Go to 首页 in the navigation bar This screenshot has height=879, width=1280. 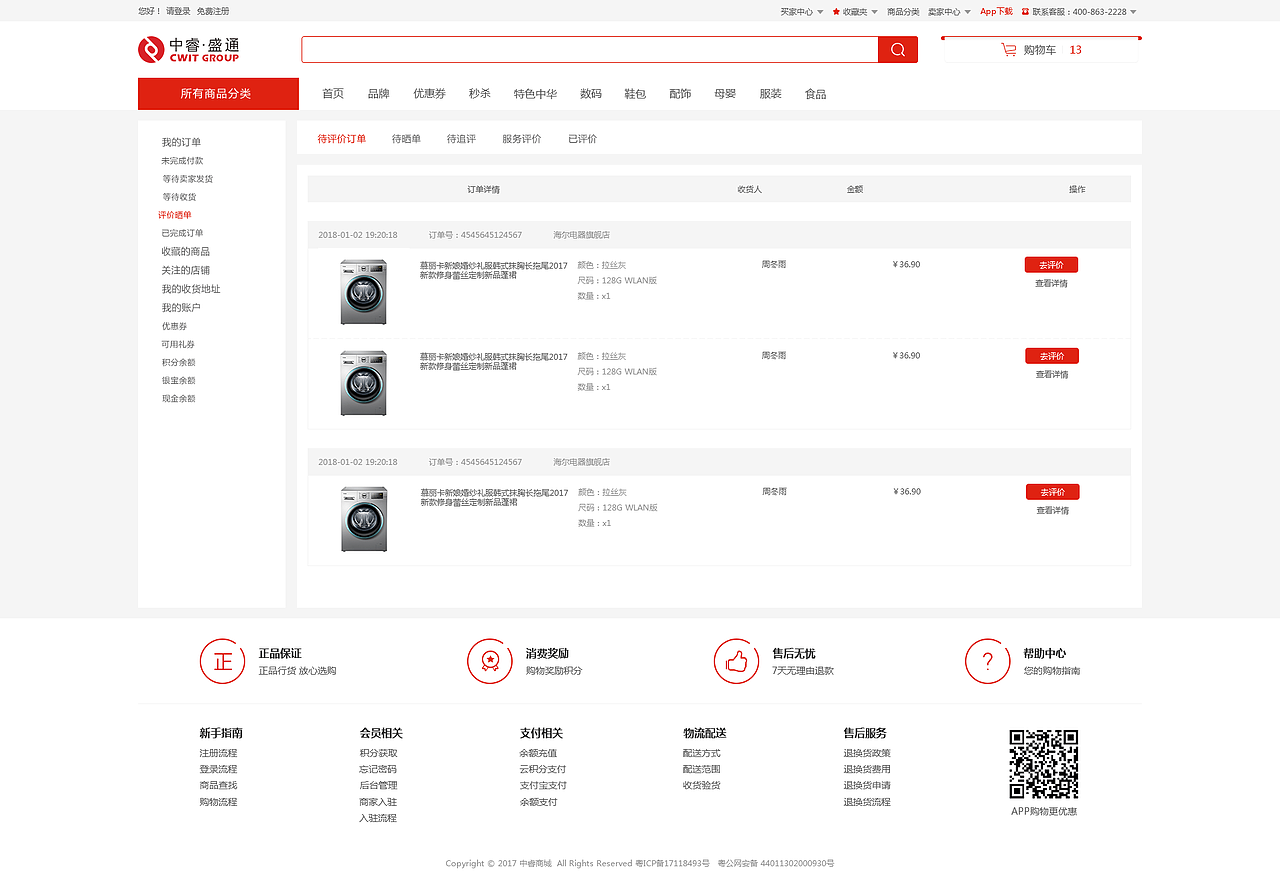click(x=333, y=94)
